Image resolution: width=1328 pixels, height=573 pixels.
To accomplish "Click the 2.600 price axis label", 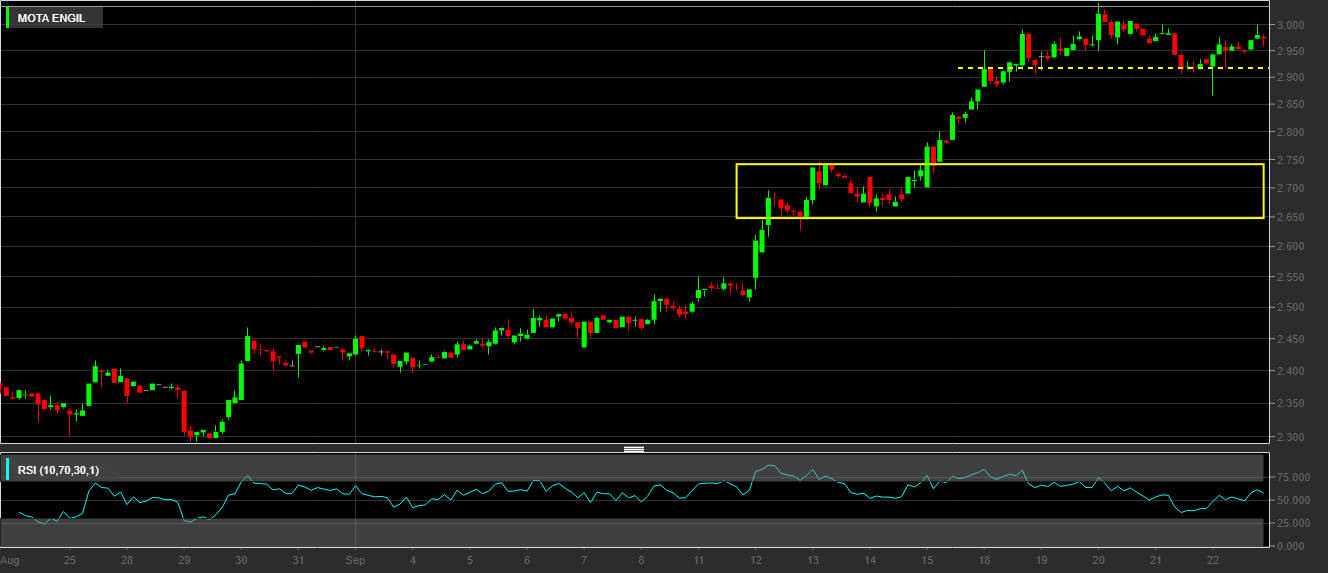I will click(x=1289, y=247).
